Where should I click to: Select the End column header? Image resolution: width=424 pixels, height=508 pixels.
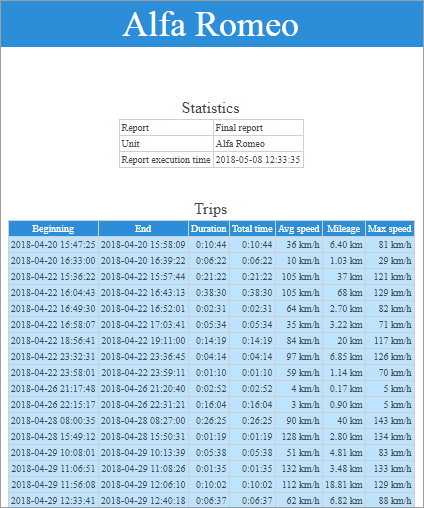143,229
